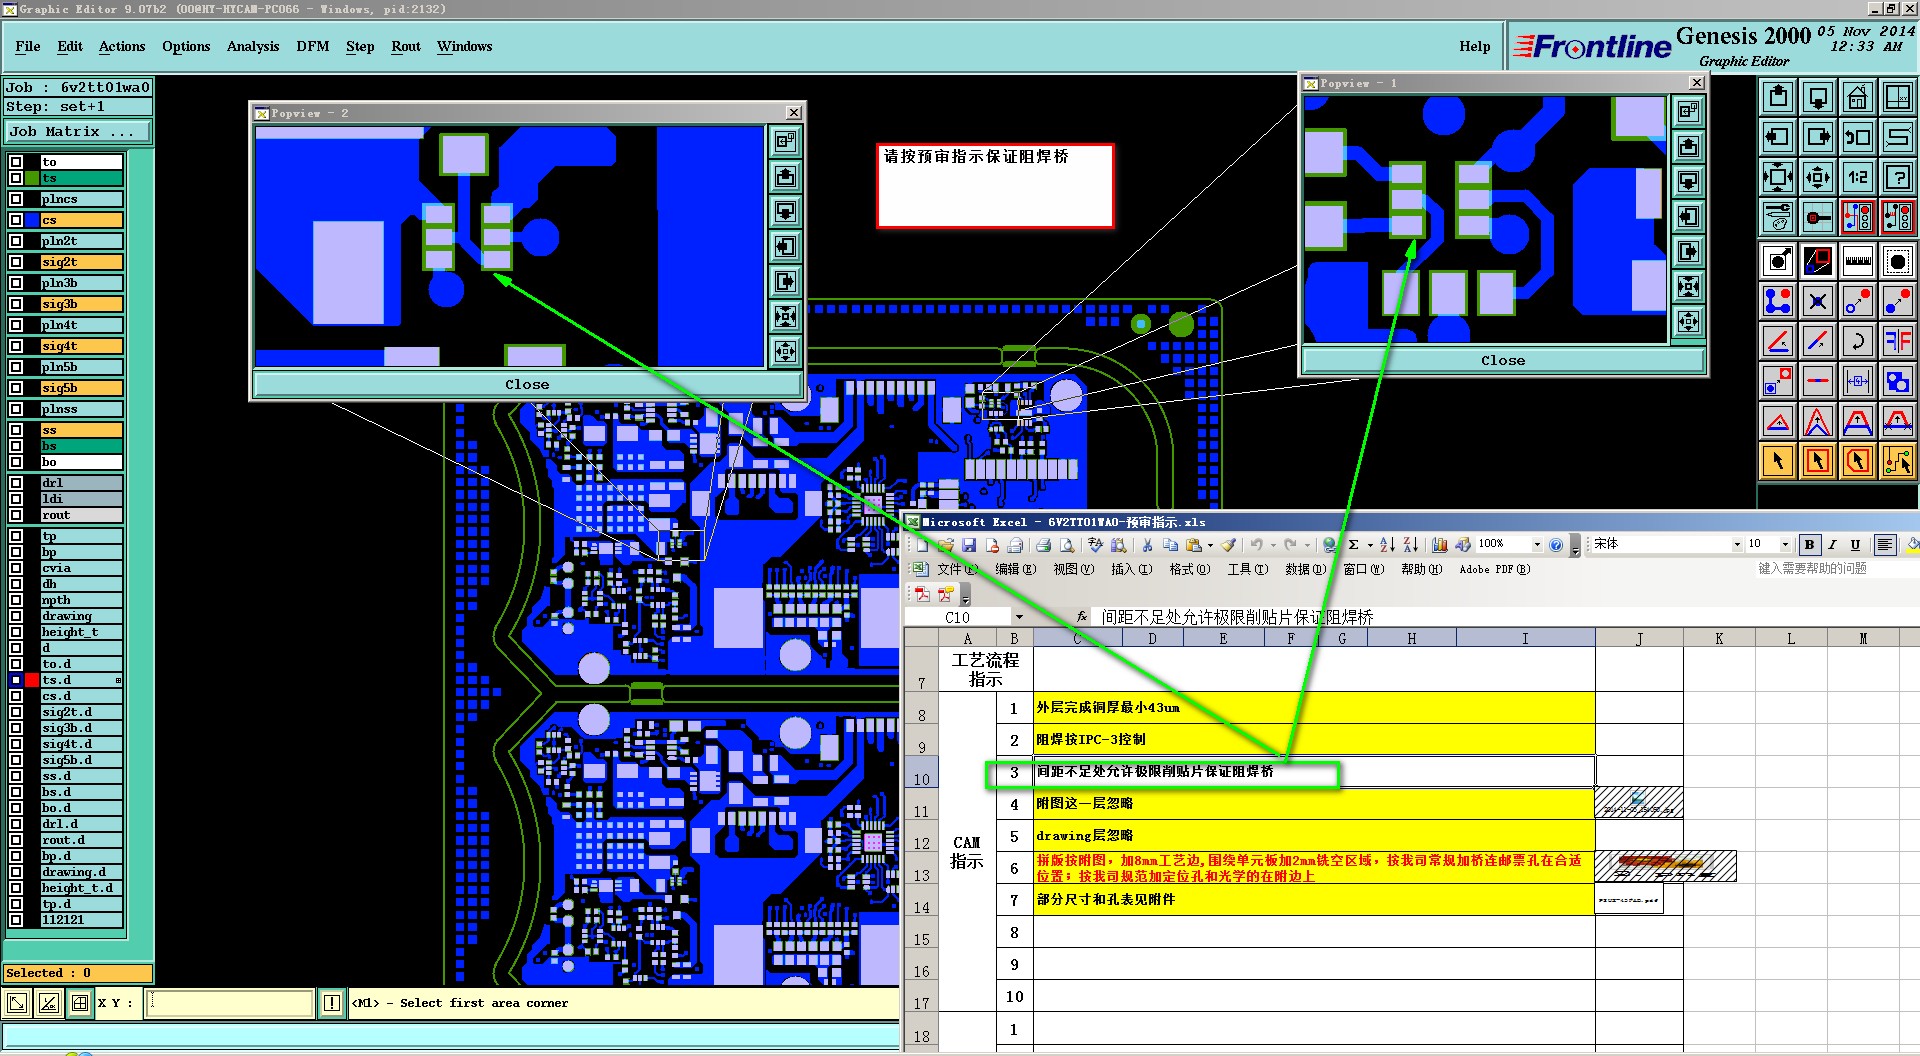Viewport: 1920px width, 1056px height.
Task: Open the DFM menu
Action: click(x=313, y=46)
